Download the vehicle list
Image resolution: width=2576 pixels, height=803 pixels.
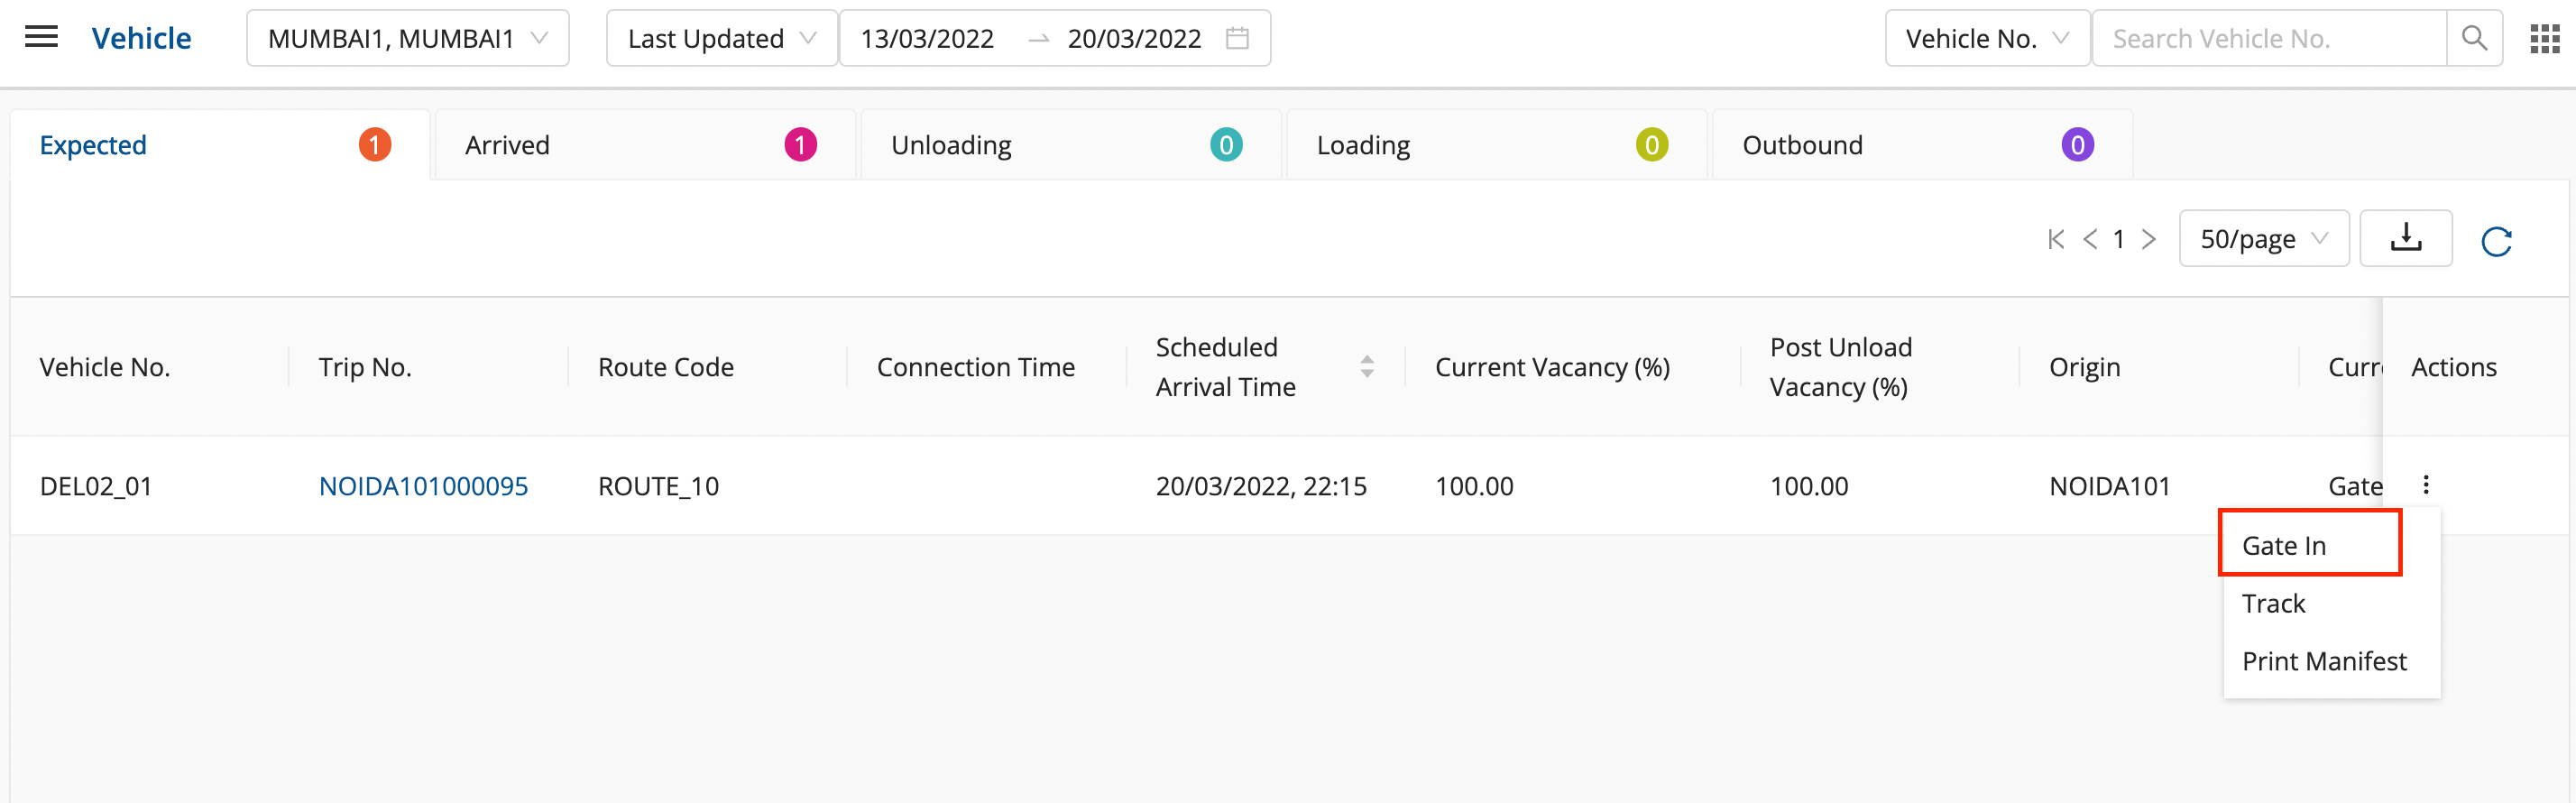[x=2405, y=238]
